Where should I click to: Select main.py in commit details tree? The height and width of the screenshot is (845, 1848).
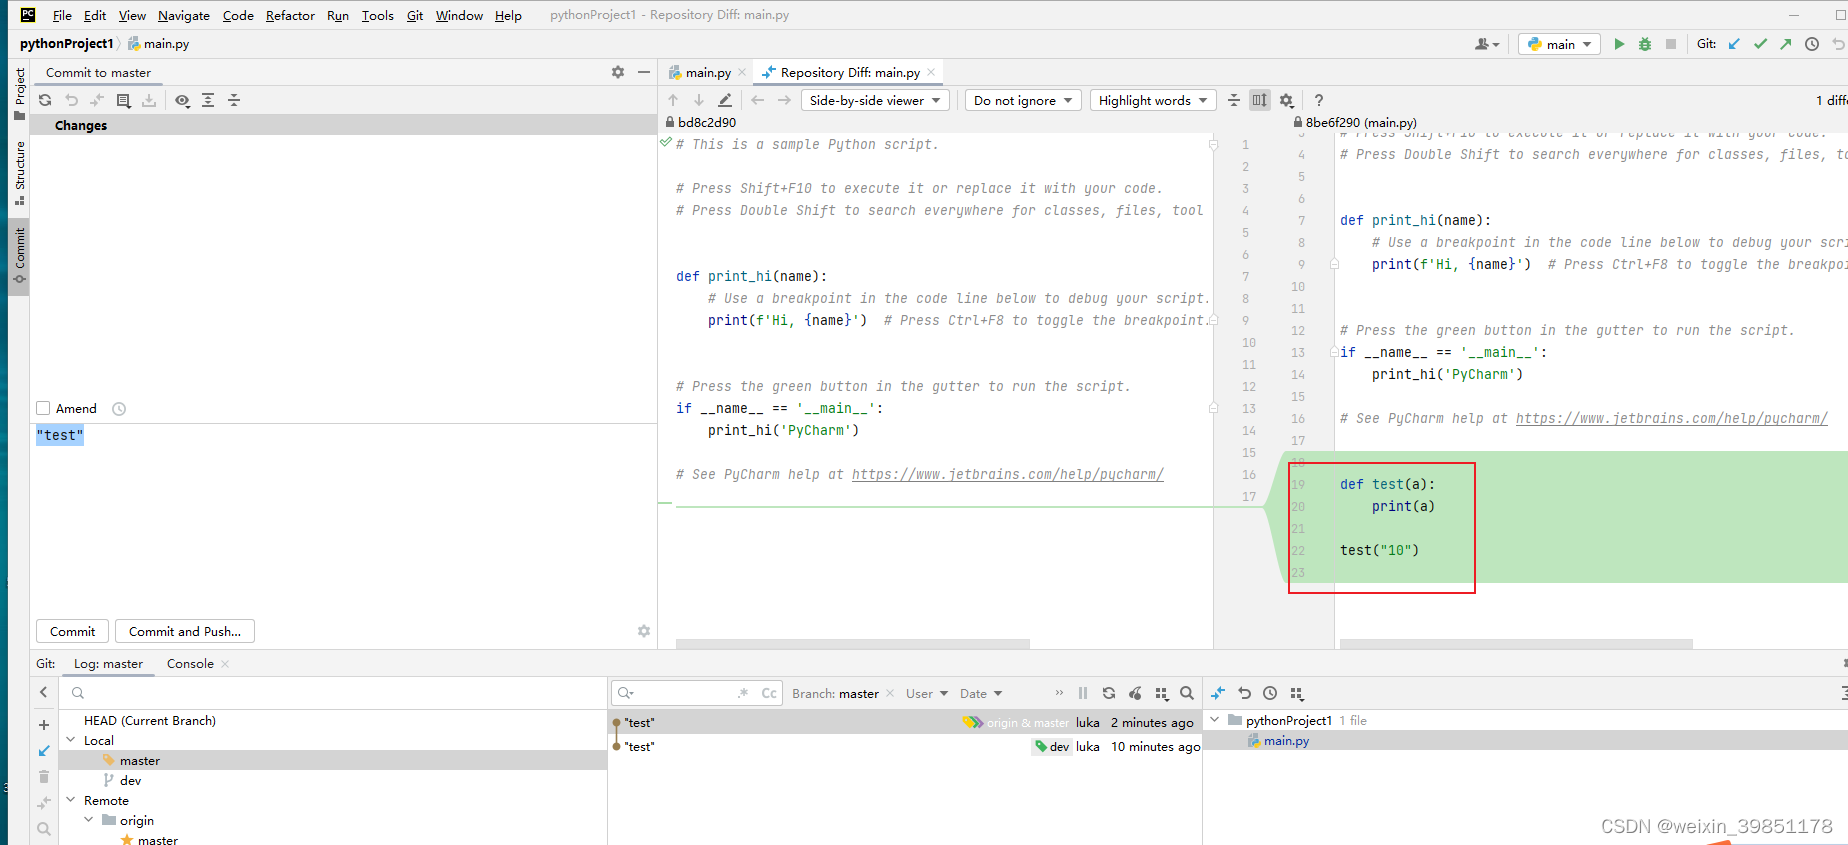tap(1286, 740)
